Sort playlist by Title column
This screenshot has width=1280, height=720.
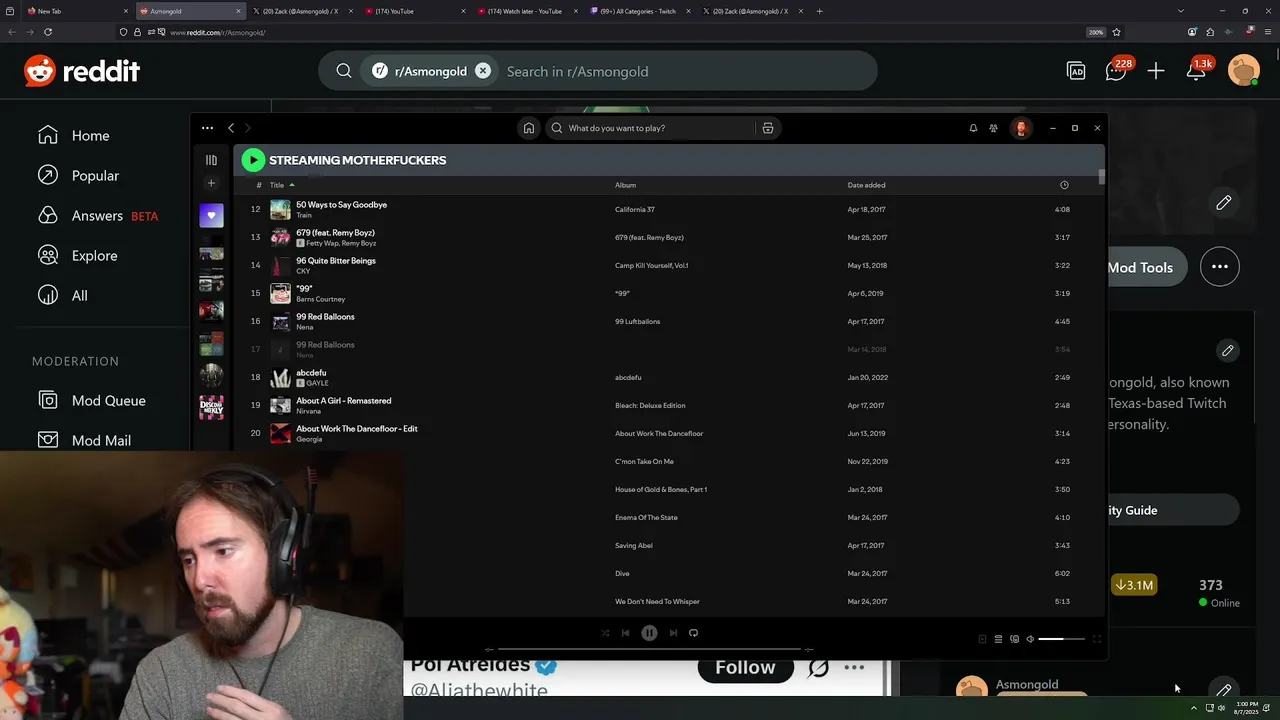click(x=277, y=185)
